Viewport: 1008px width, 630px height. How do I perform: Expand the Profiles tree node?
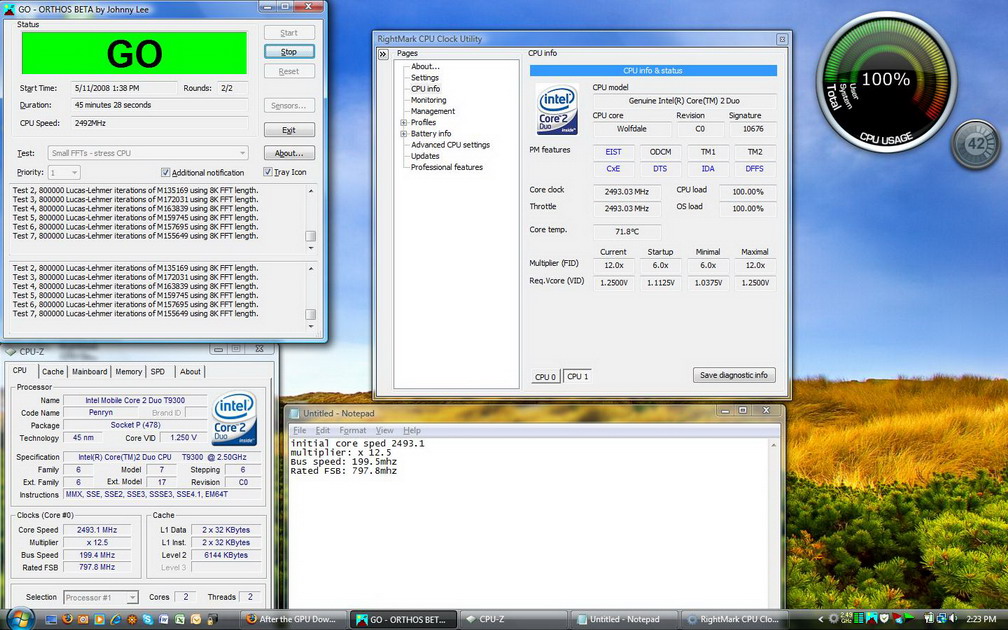[404, 122]
